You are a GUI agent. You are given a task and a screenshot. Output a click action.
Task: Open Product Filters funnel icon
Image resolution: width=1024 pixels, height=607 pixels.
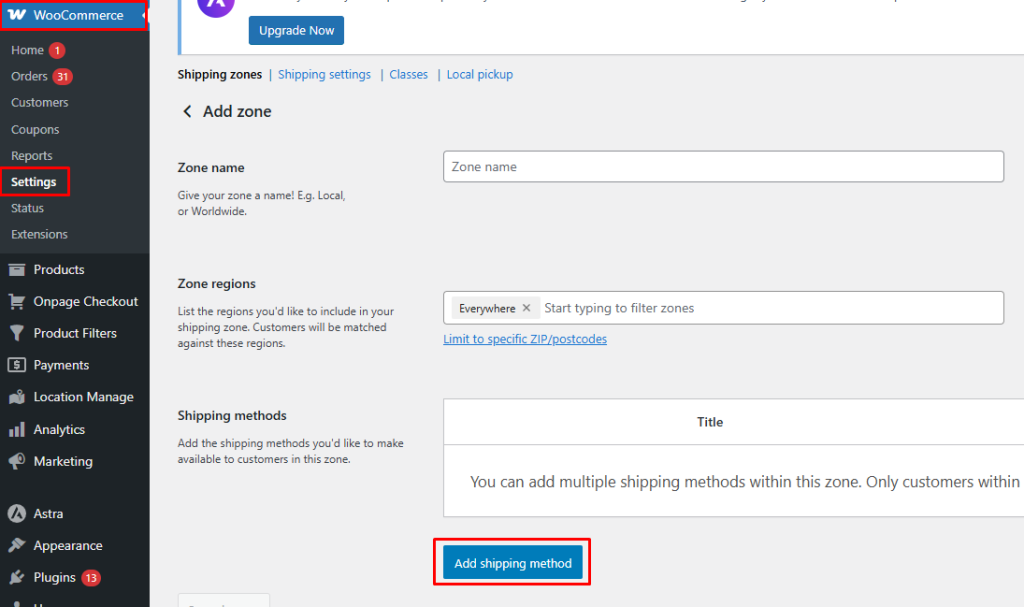[17, 334]
